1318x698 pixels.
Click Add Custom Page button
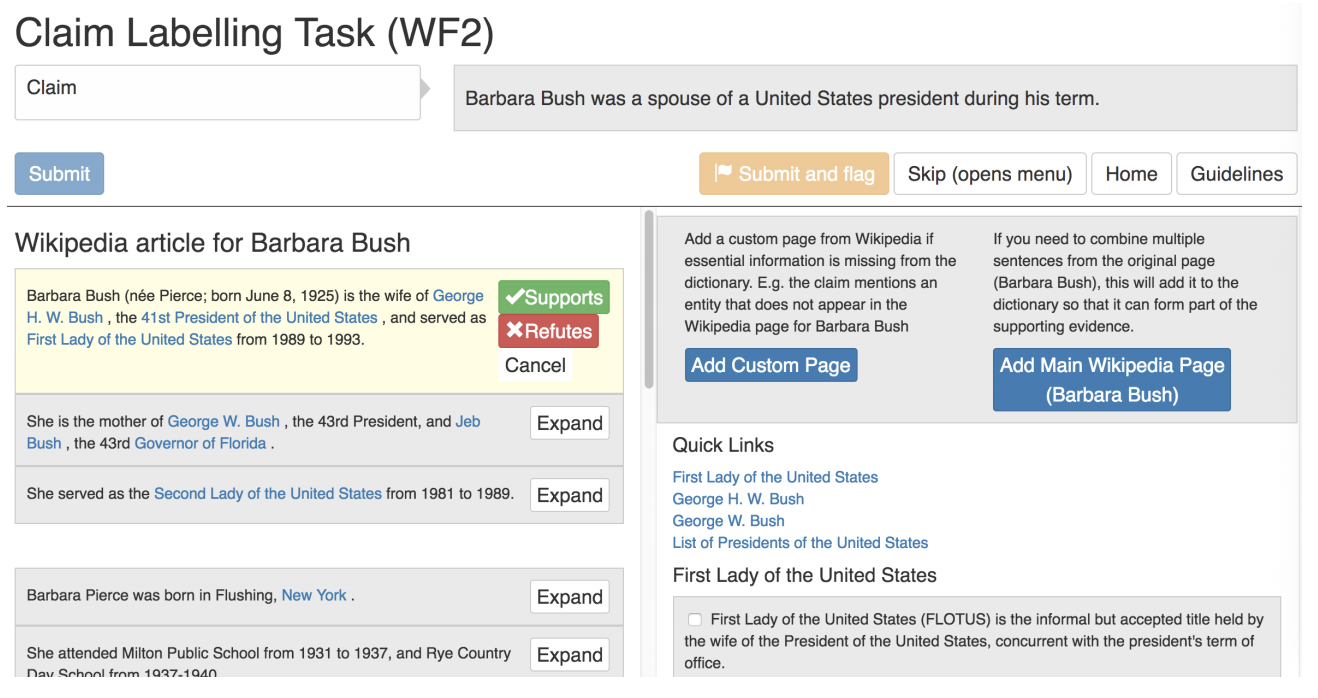[x=770, y=365]
